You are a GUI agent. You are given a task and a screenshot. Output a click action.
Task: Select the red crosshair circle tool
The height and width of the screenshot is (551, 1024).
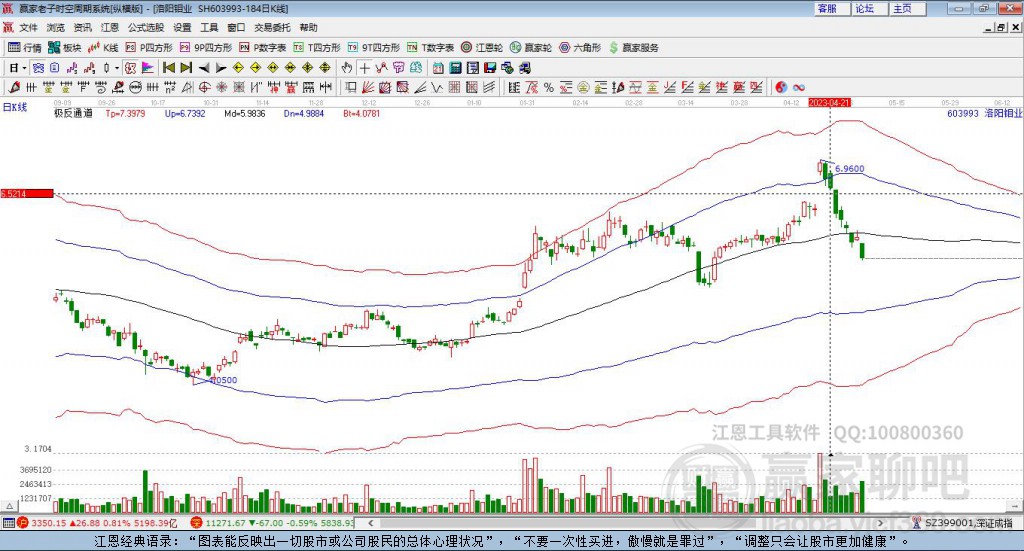[204, 87]
